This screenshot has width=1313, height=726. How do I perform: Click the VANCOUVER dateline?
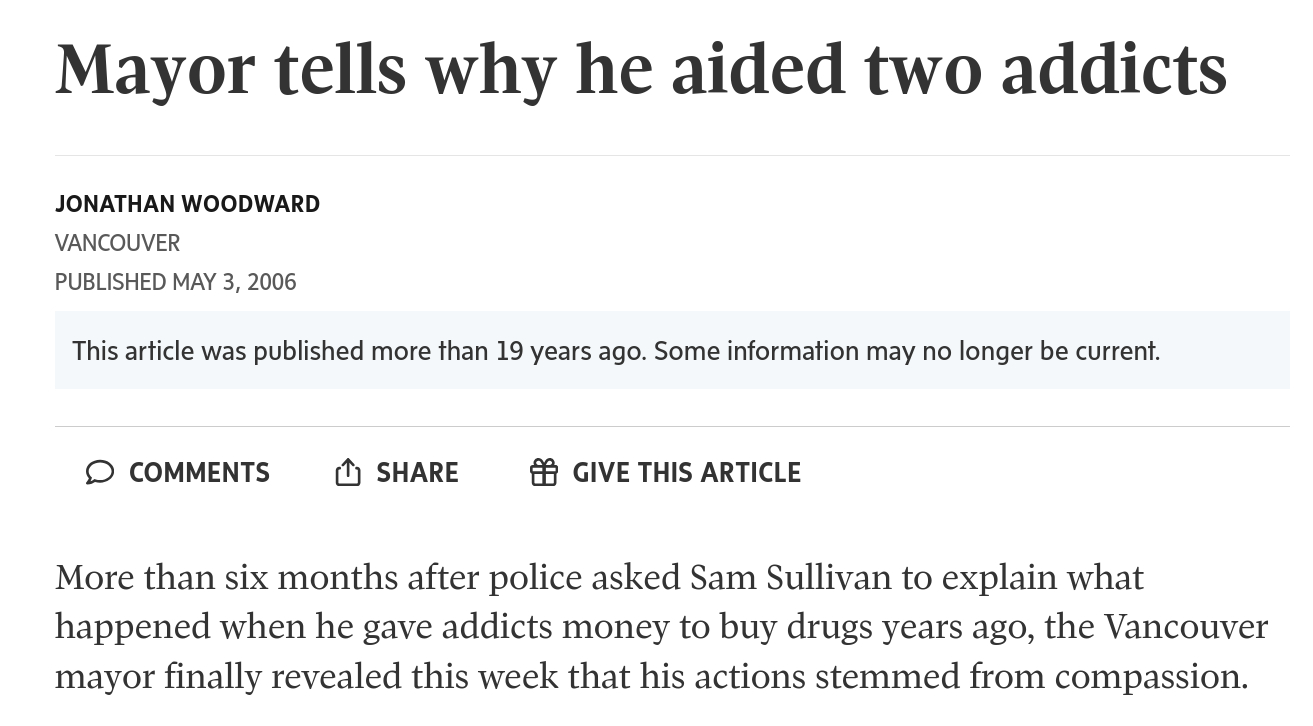pos(117,243)
